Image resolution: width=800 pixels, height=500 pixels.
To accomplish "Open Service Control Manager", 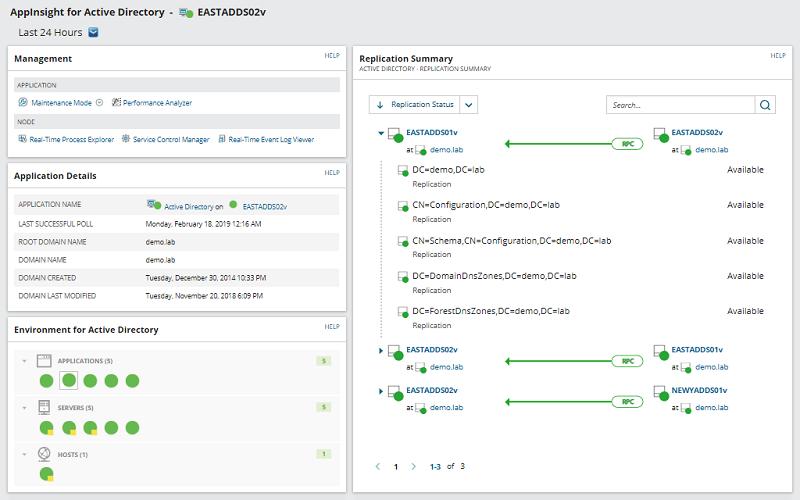I will (171, 139).
